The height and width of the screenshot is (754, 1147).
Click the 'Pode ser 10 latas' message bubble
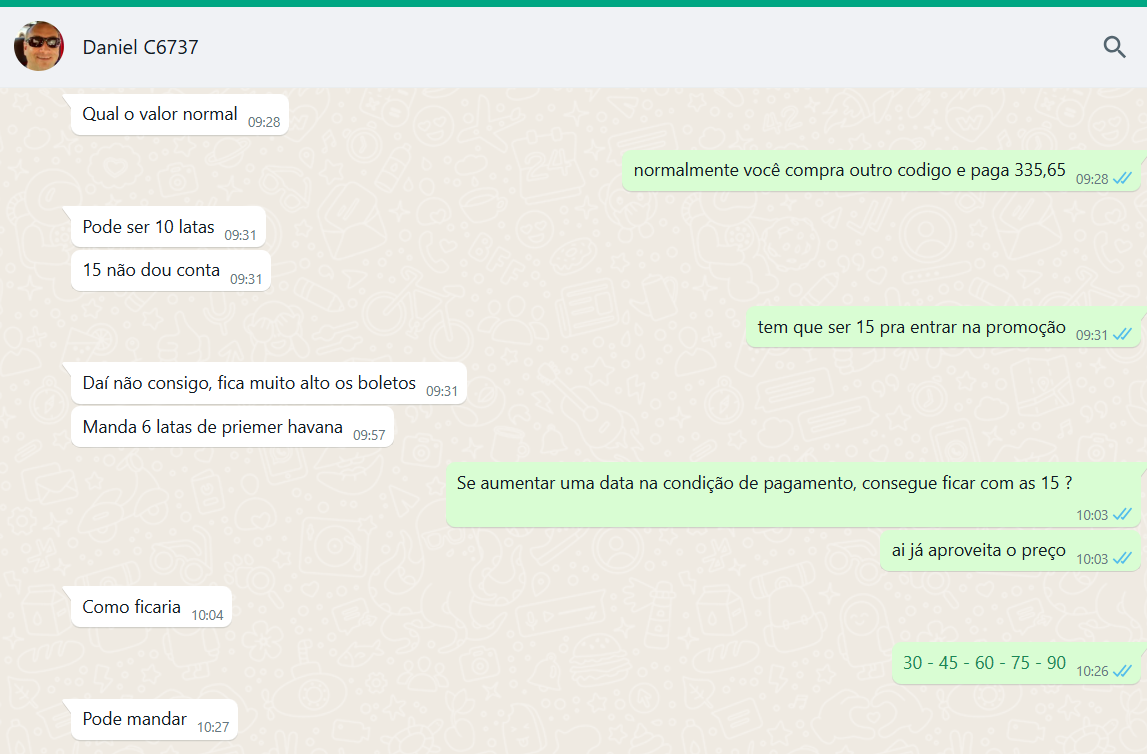(148, 227)
